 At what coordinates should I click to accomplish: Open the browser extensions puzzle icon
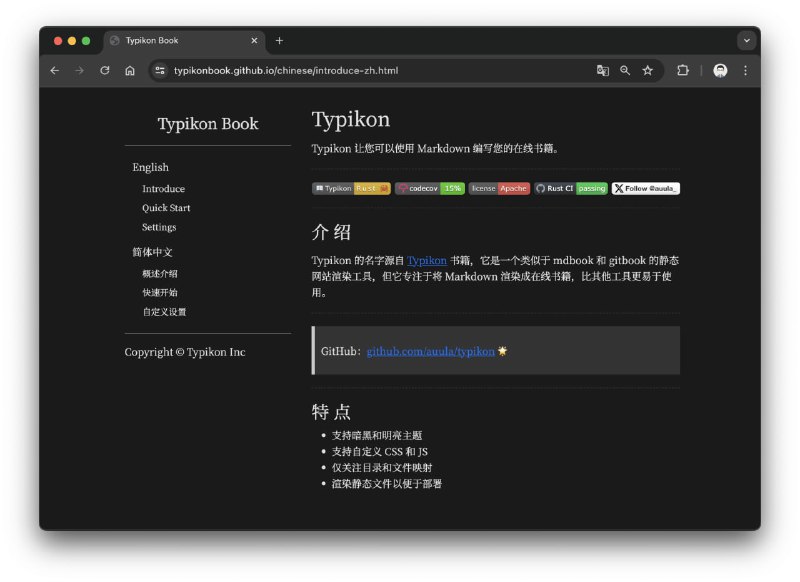683,71
